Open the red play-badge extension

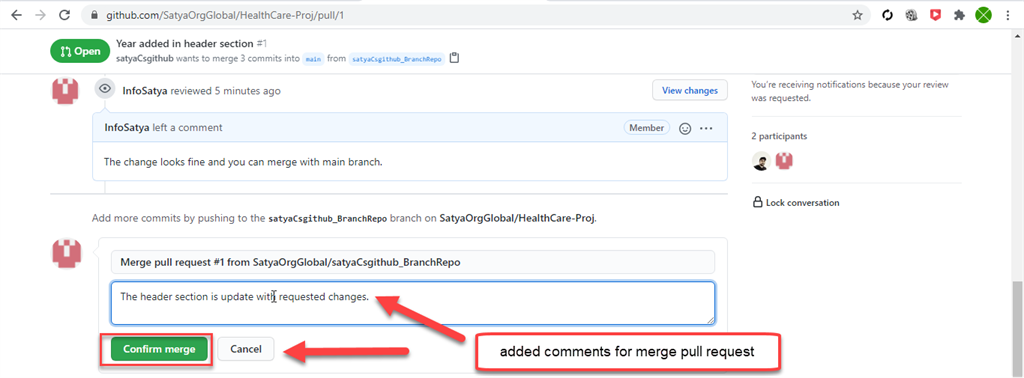point(935,15)
